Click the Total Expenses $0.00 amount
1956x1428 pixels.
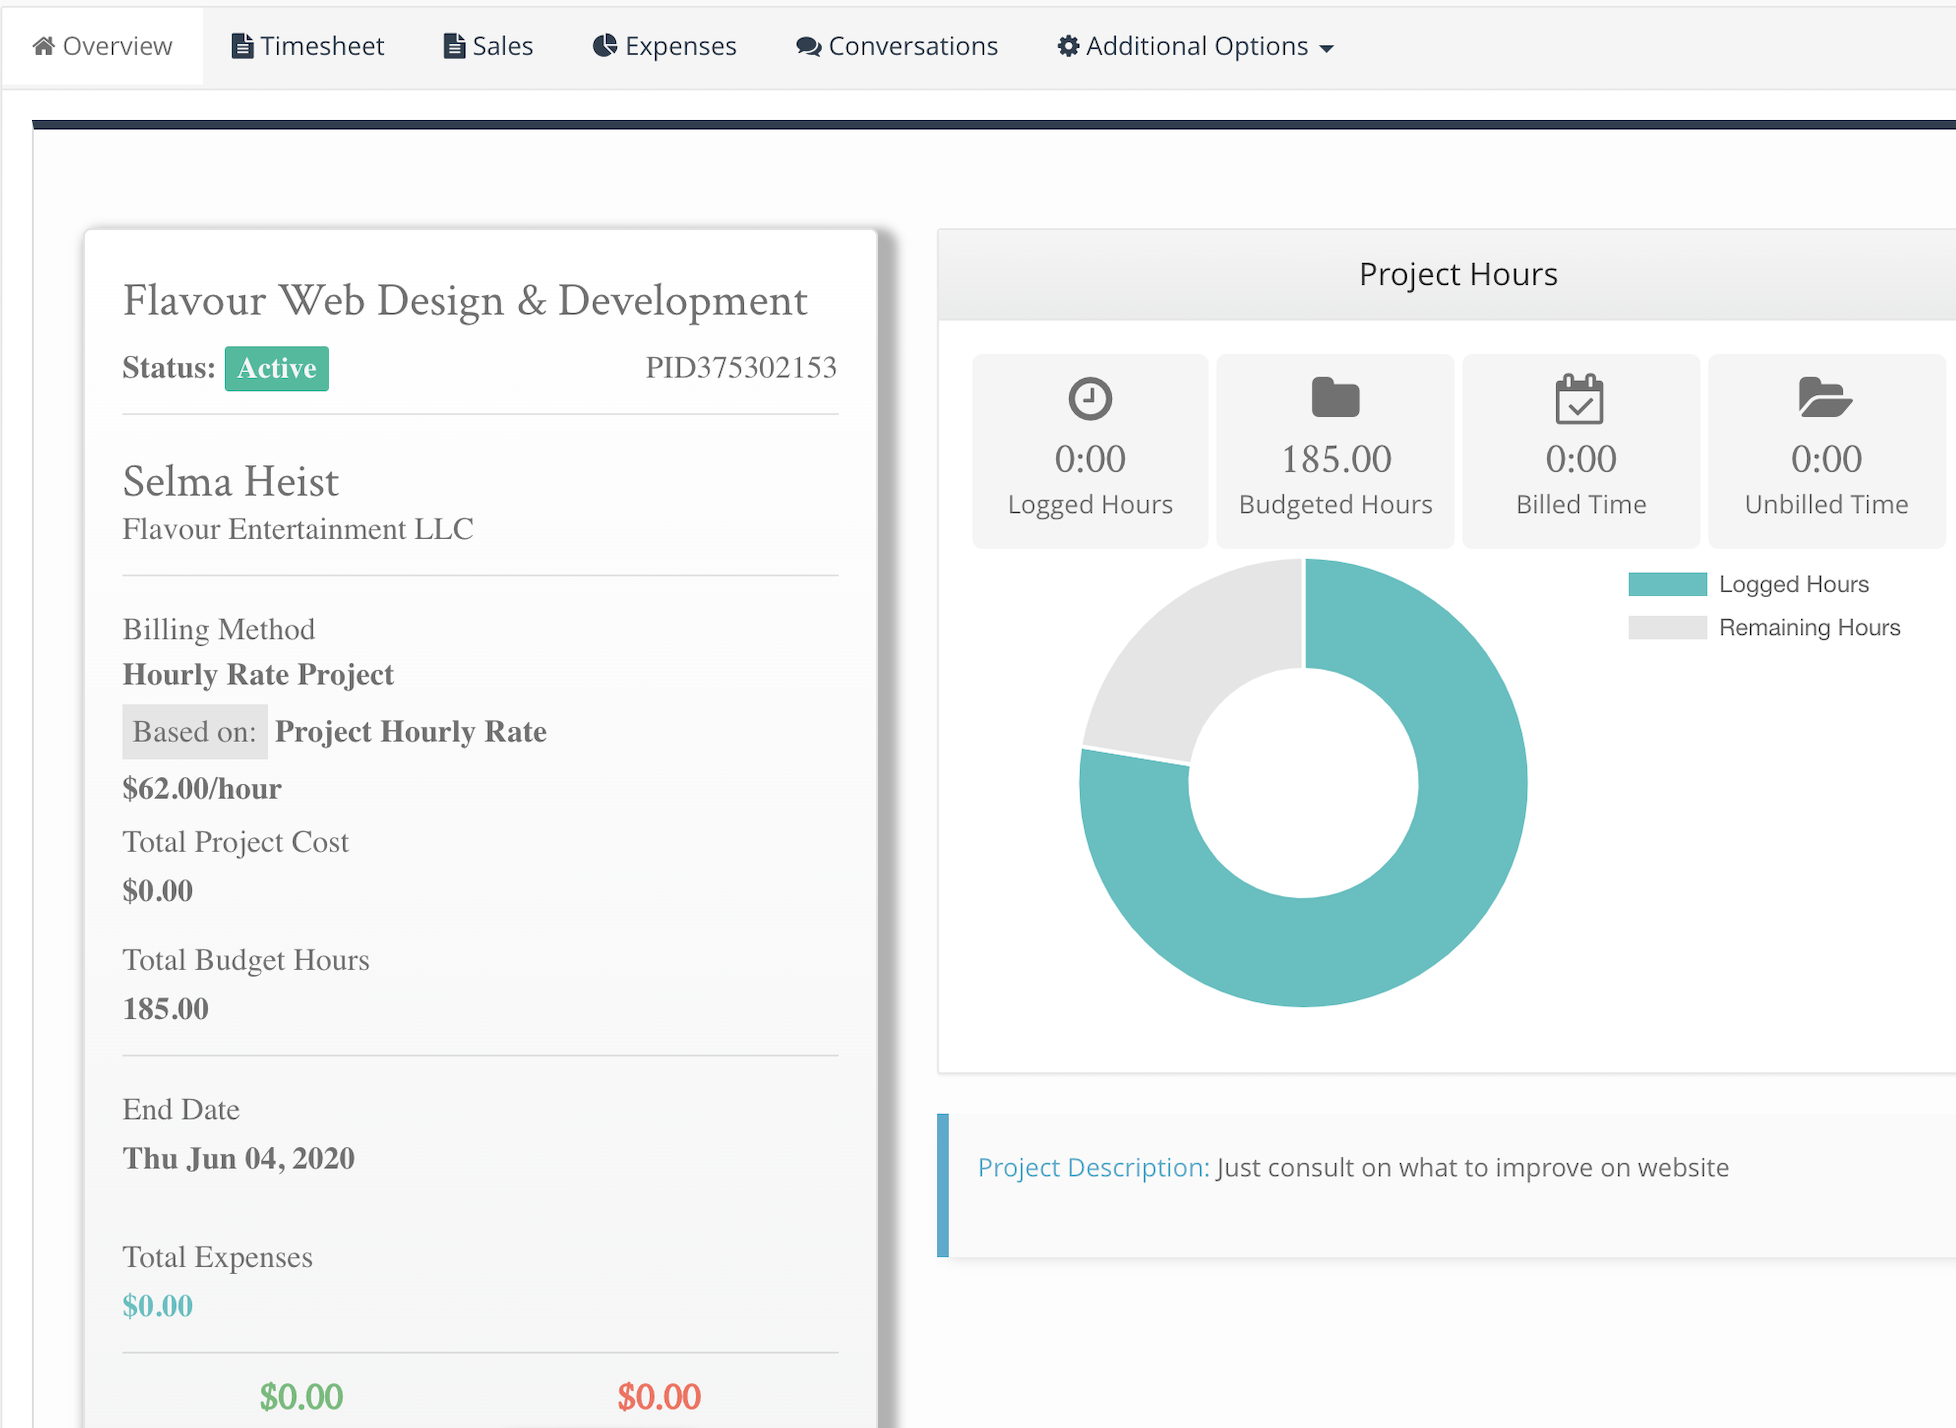point(157,1306)
